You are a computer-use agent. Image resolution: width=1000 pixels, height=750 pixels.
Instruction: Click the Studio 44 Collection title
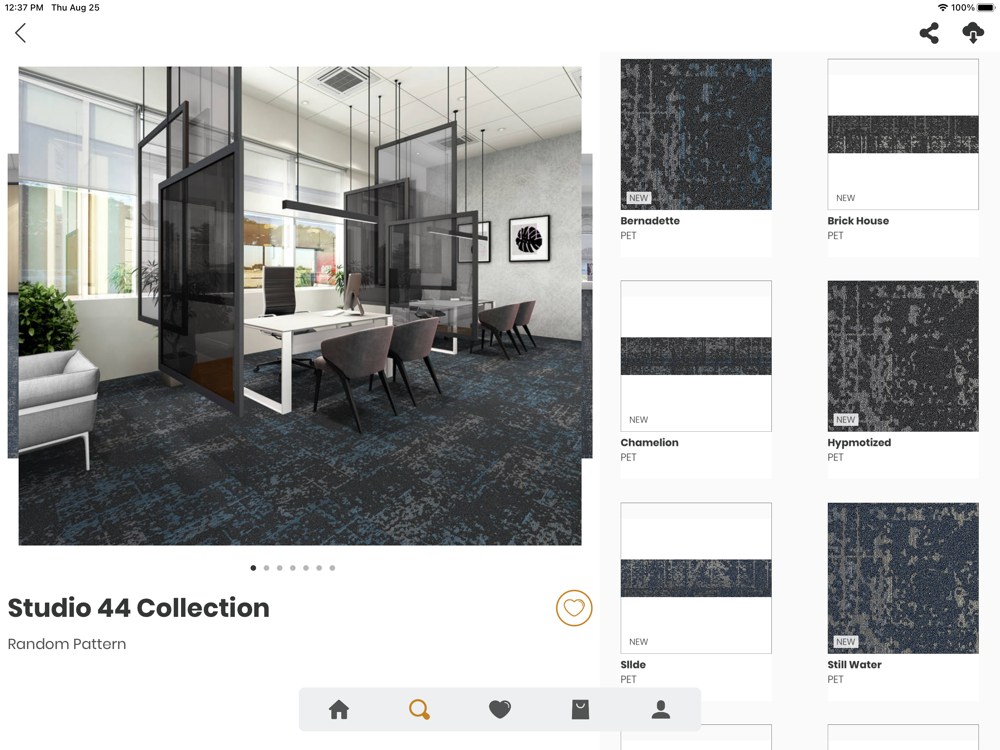(138, 608)
